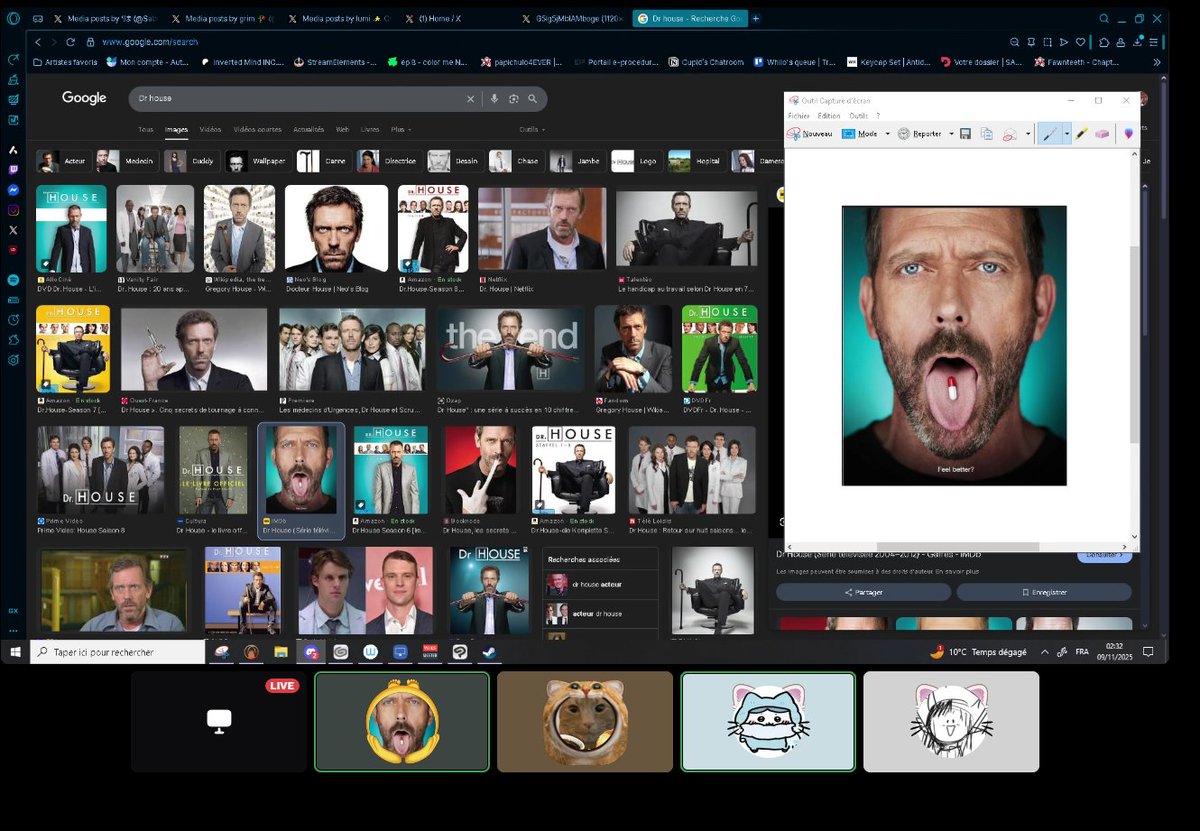Open the 'Artistes favoris' bookmarks folder
The image size is (1200, 831).
(66, 62)
